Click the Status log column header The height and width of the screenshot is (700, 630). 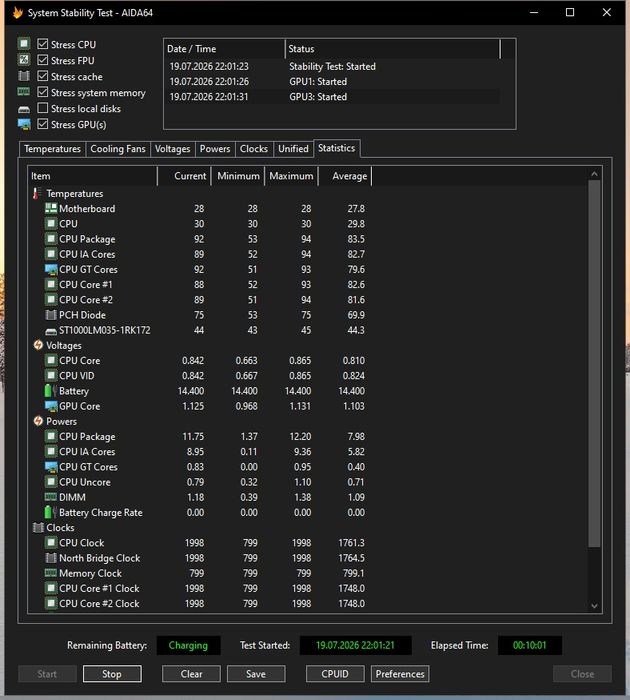[x=392, y=49]
